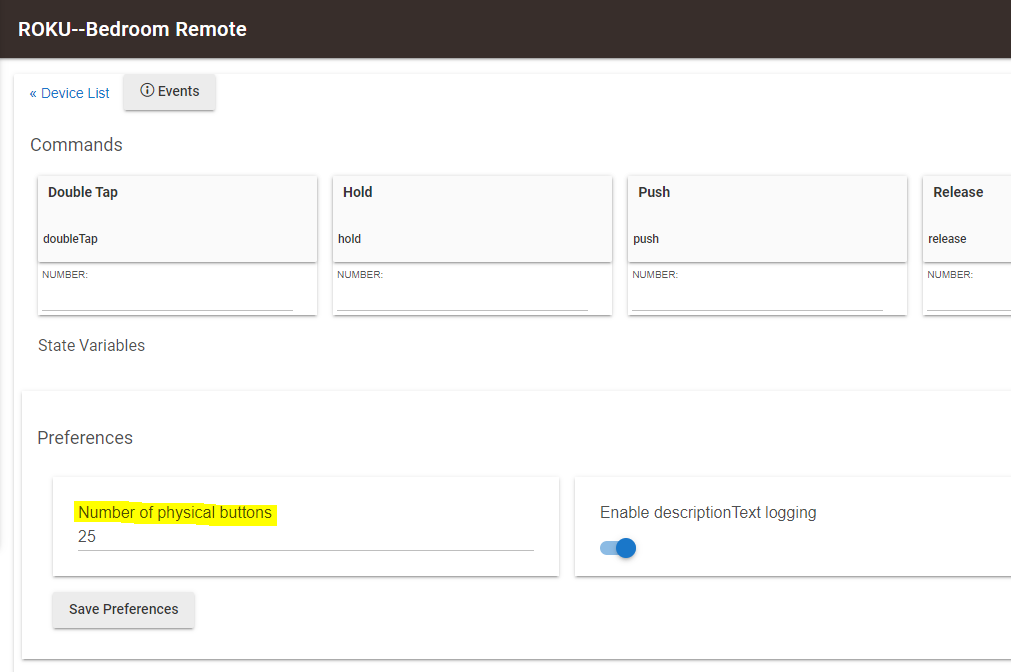The width and height of the screenshot is (1011, 672).
Task: Click the Preferences section heading
Action: coord(85,437)
